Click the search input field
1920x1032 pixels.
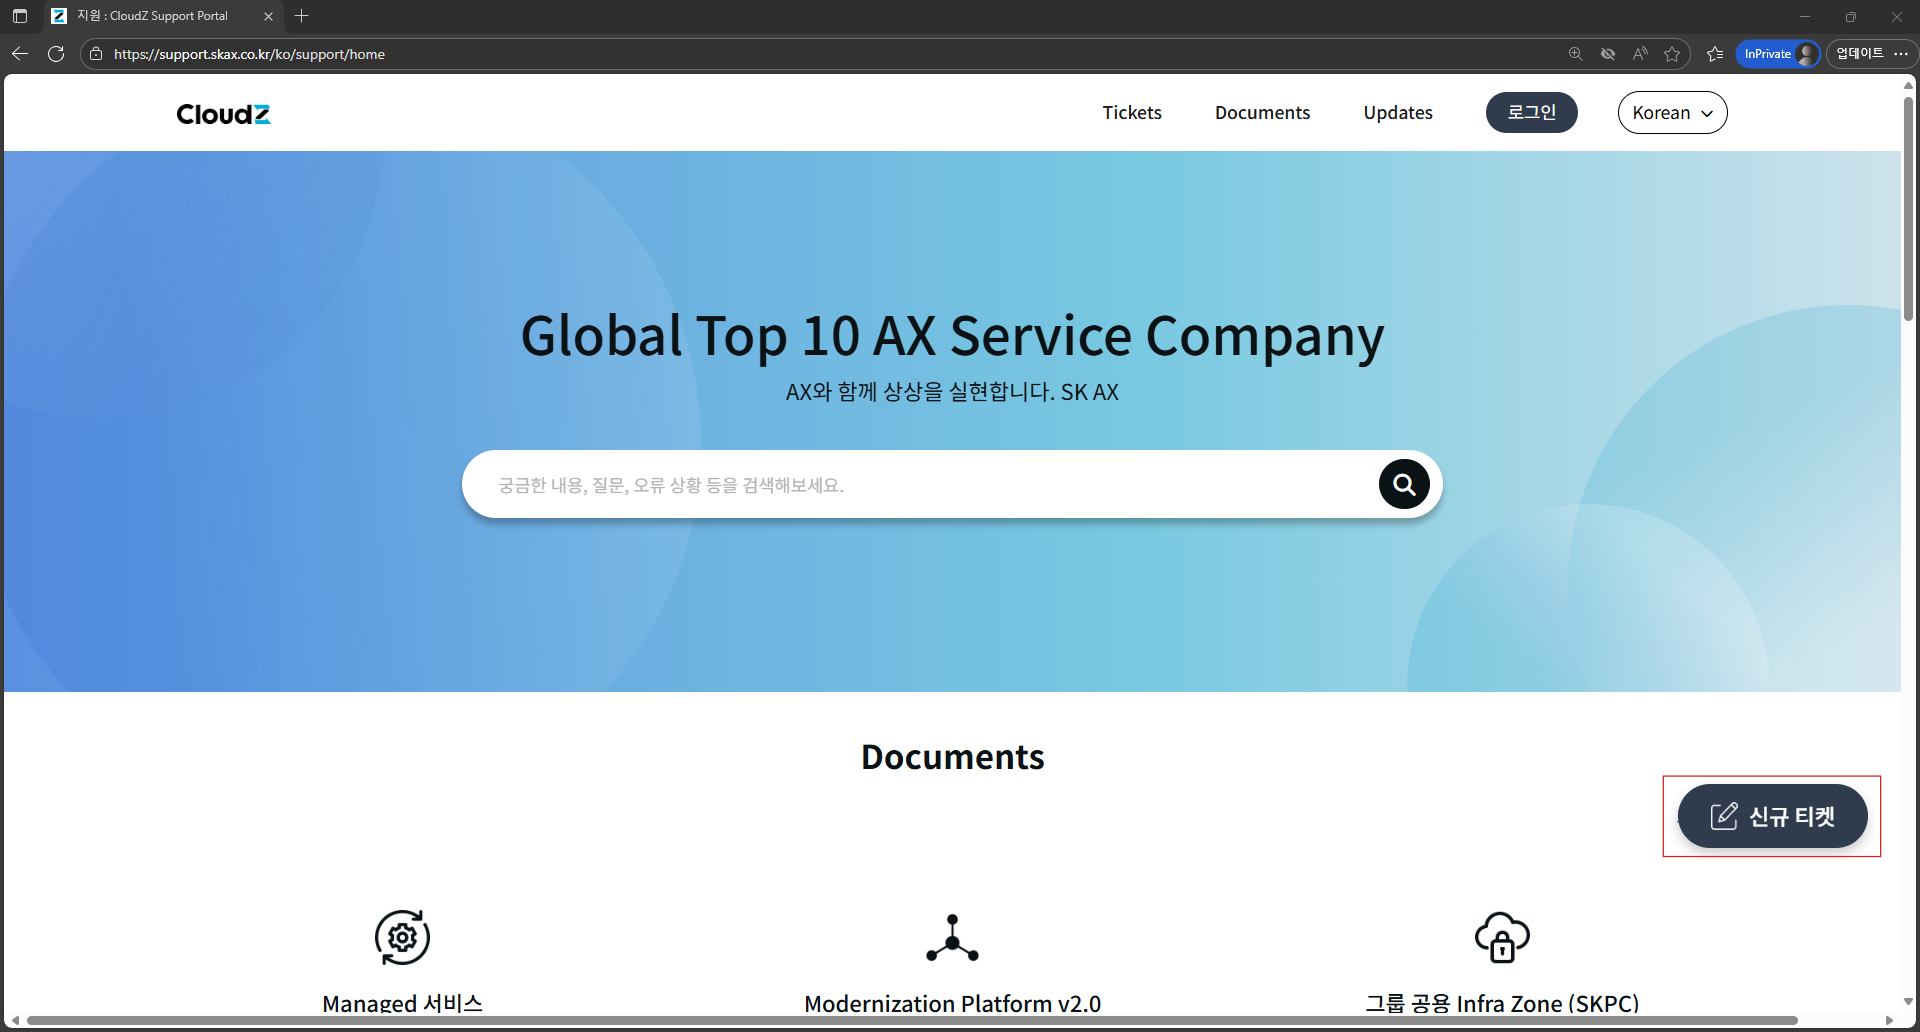(x=920, y=485)
